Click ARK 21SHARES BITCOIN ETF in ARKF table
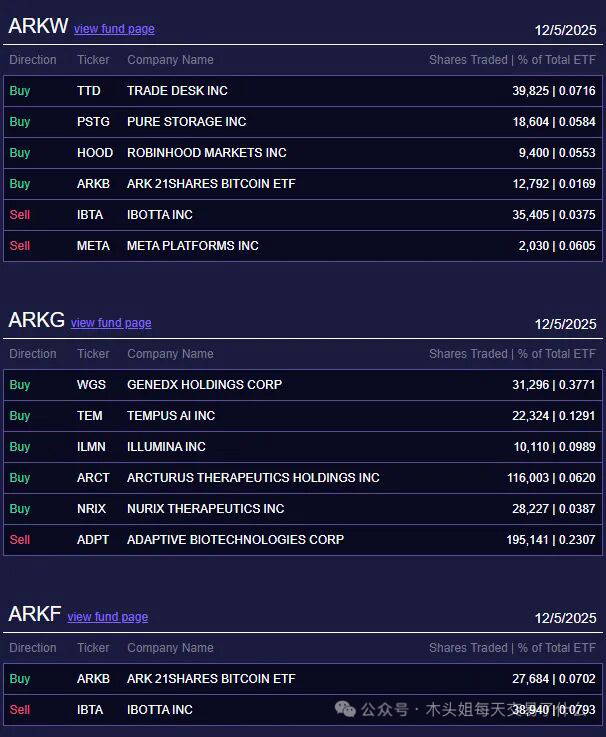Viewport: 606px width, 737px height. (211, 679)
